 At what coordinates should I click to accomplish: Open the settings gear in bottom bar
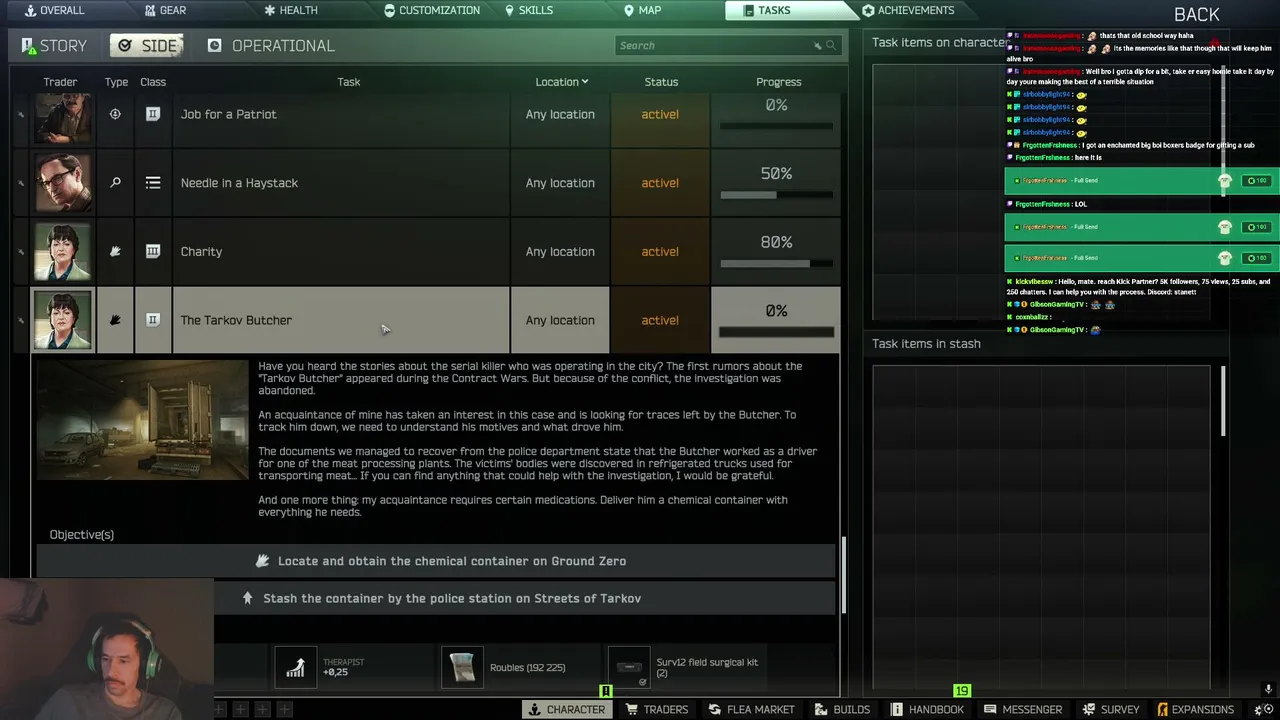click(1262, 709)
